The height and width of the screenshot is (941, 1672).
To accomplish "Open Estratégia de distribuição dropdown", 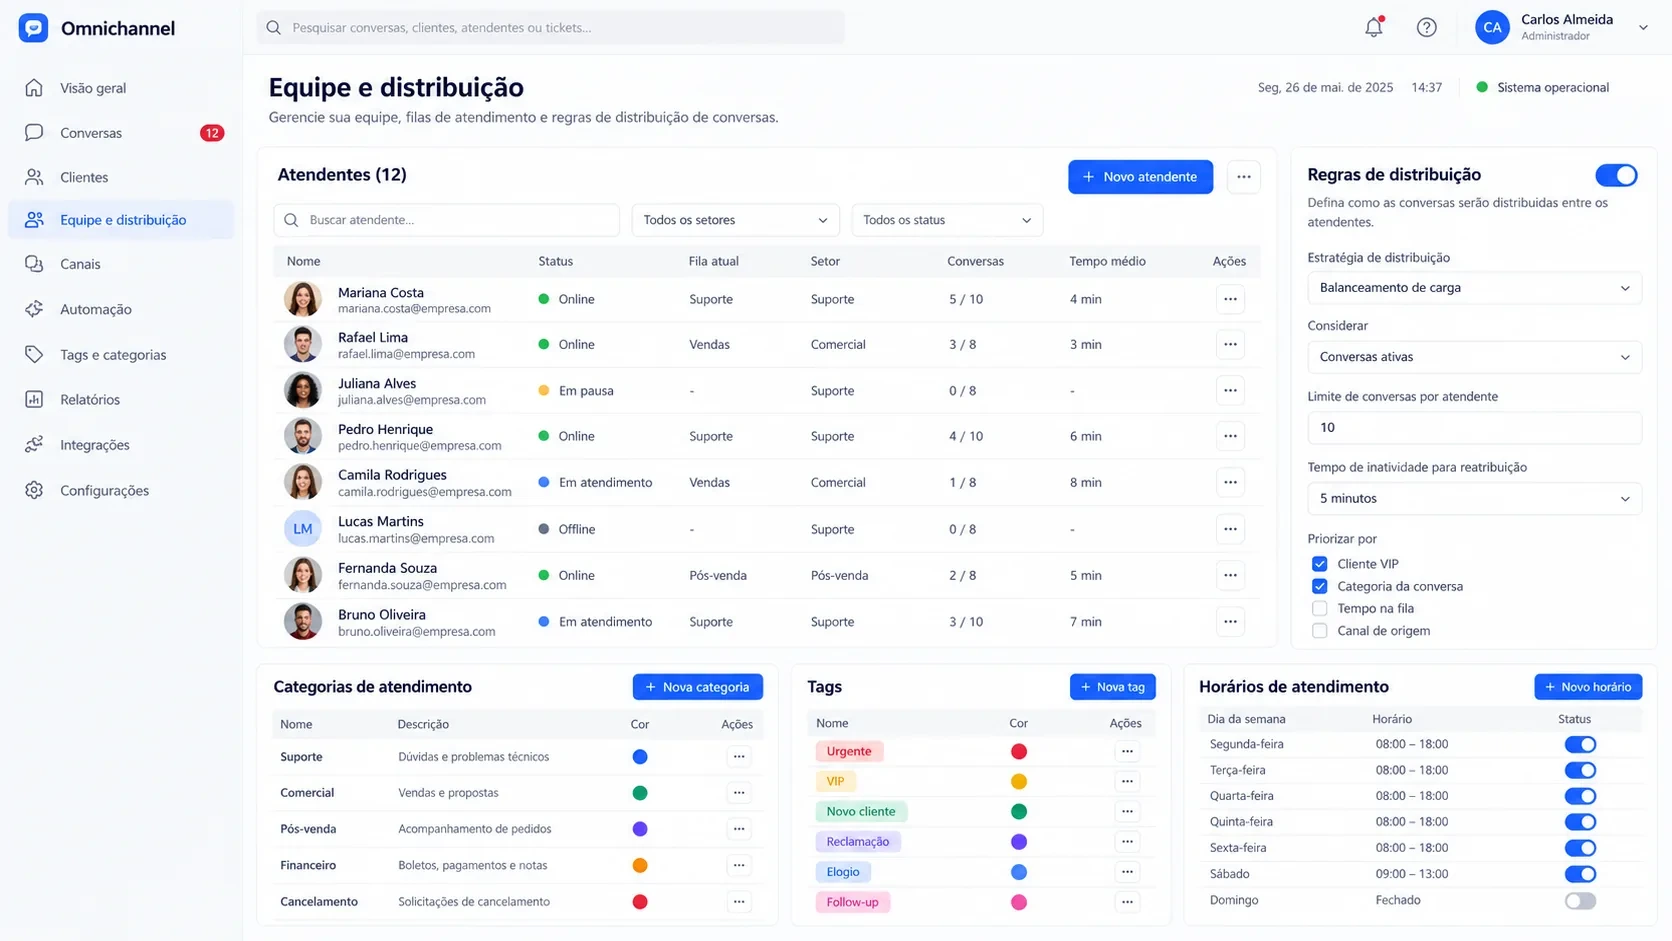I will click(1474, 288).
